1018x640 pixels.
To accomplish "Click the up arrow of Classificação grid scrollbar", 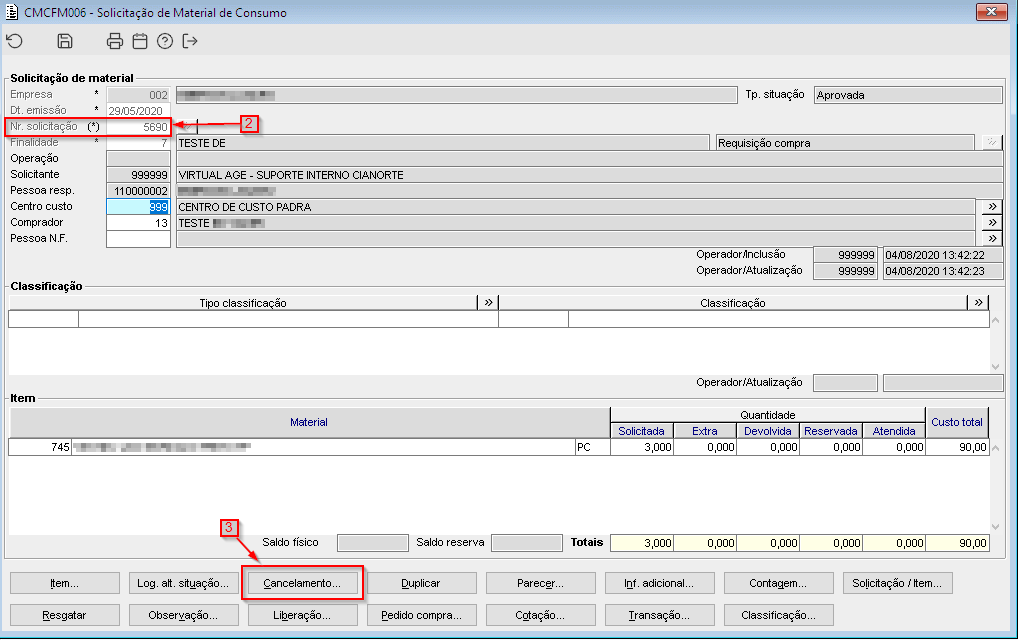I will coord(996,320).
